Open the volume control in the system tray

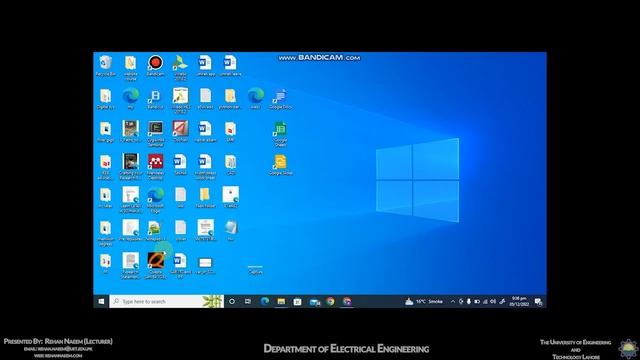[493, 301]
